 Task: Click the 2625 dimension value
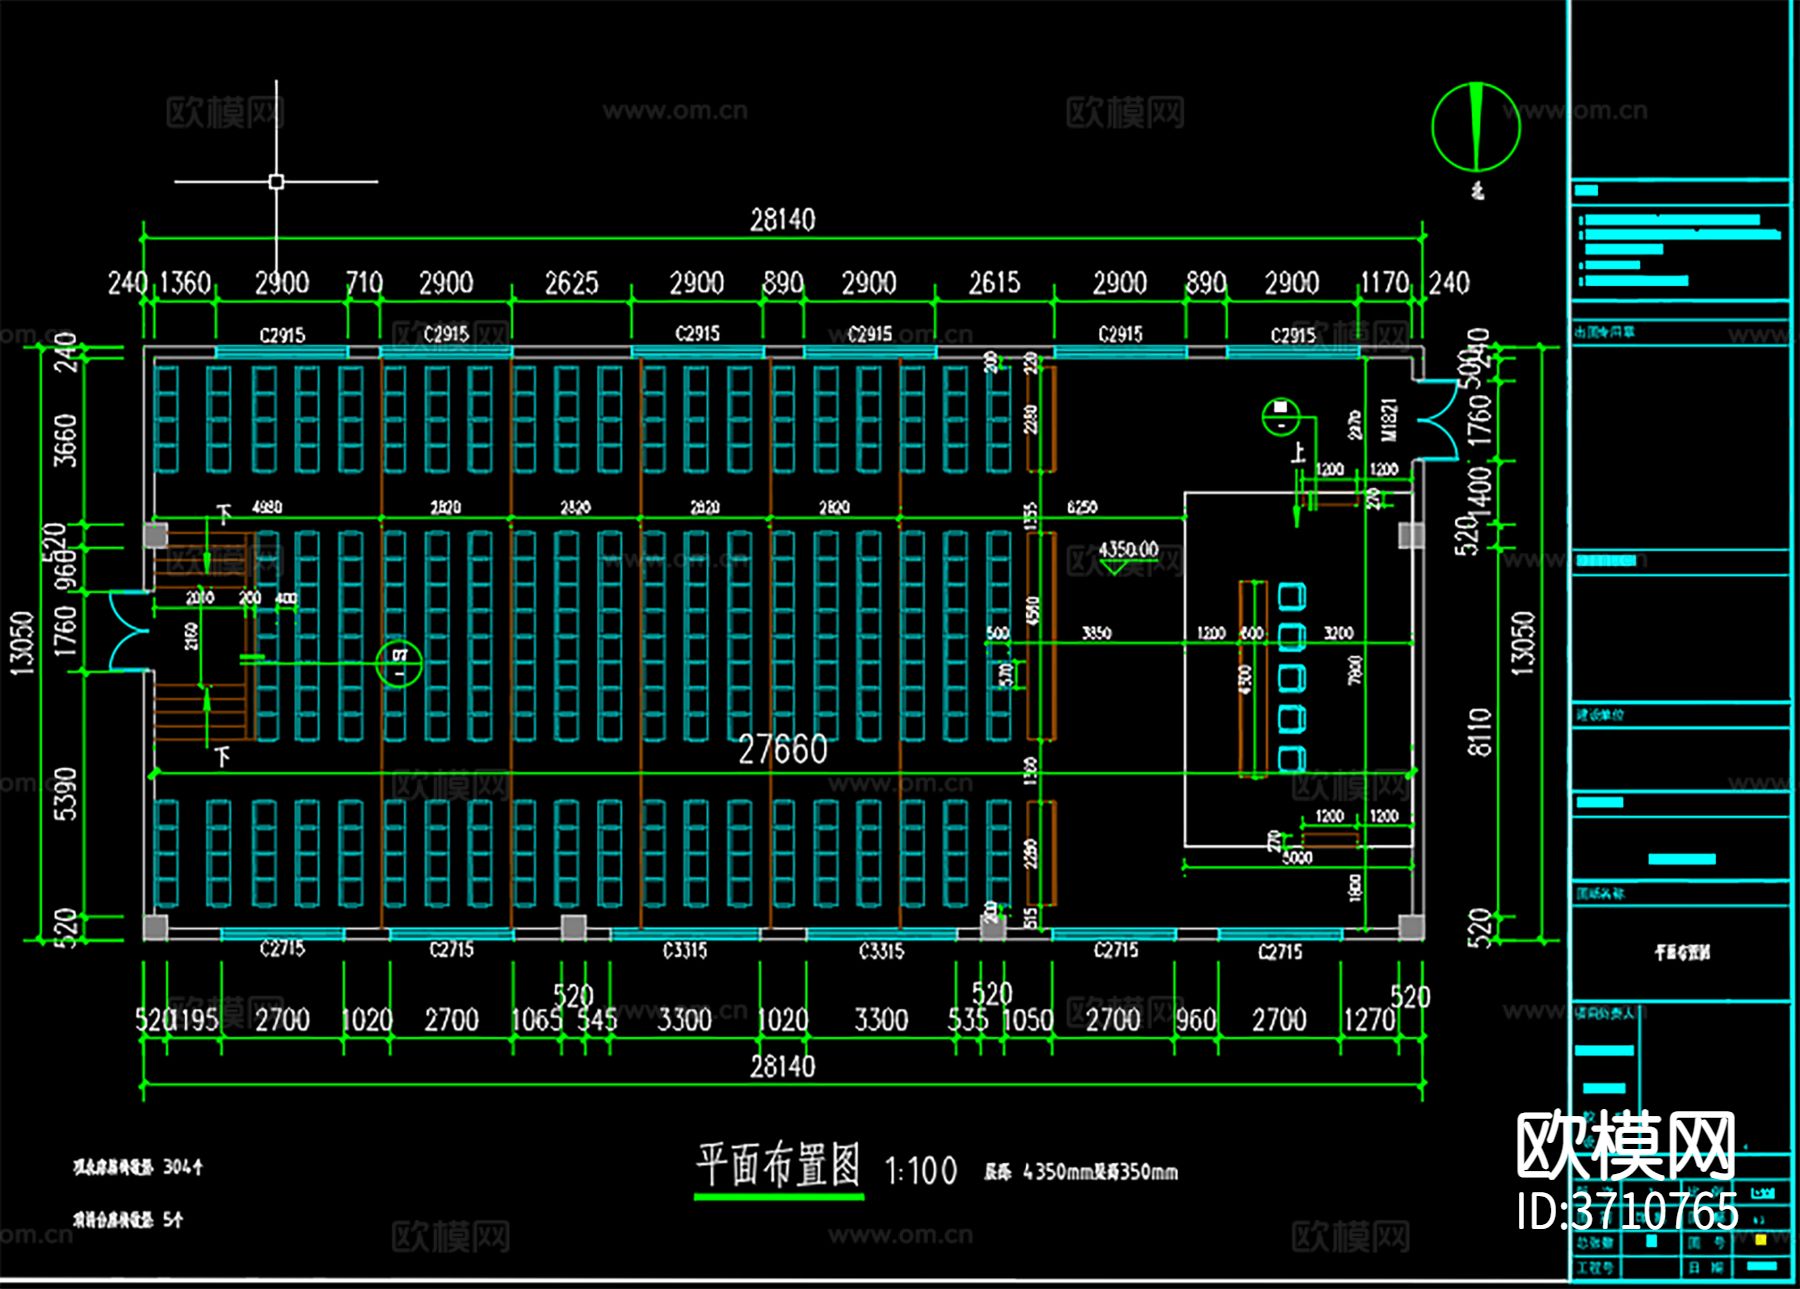[x=571, y=283]
